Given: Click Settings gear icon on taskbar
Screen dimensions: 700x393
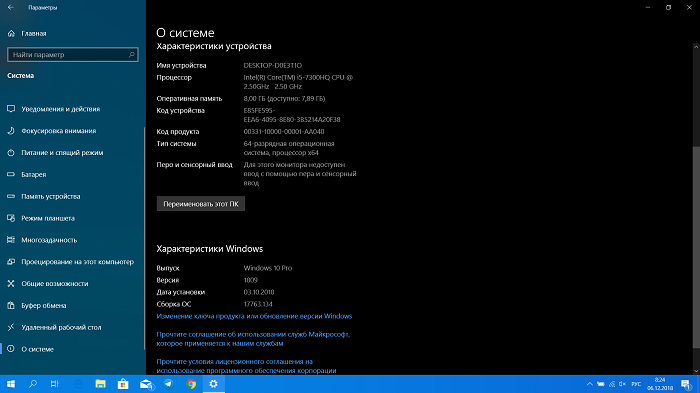Looking at the screenshot, I should pos(213,384).
